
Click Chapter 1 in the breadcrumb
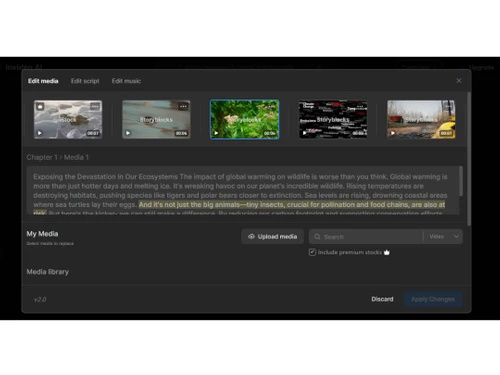click(x=42, y=157)
